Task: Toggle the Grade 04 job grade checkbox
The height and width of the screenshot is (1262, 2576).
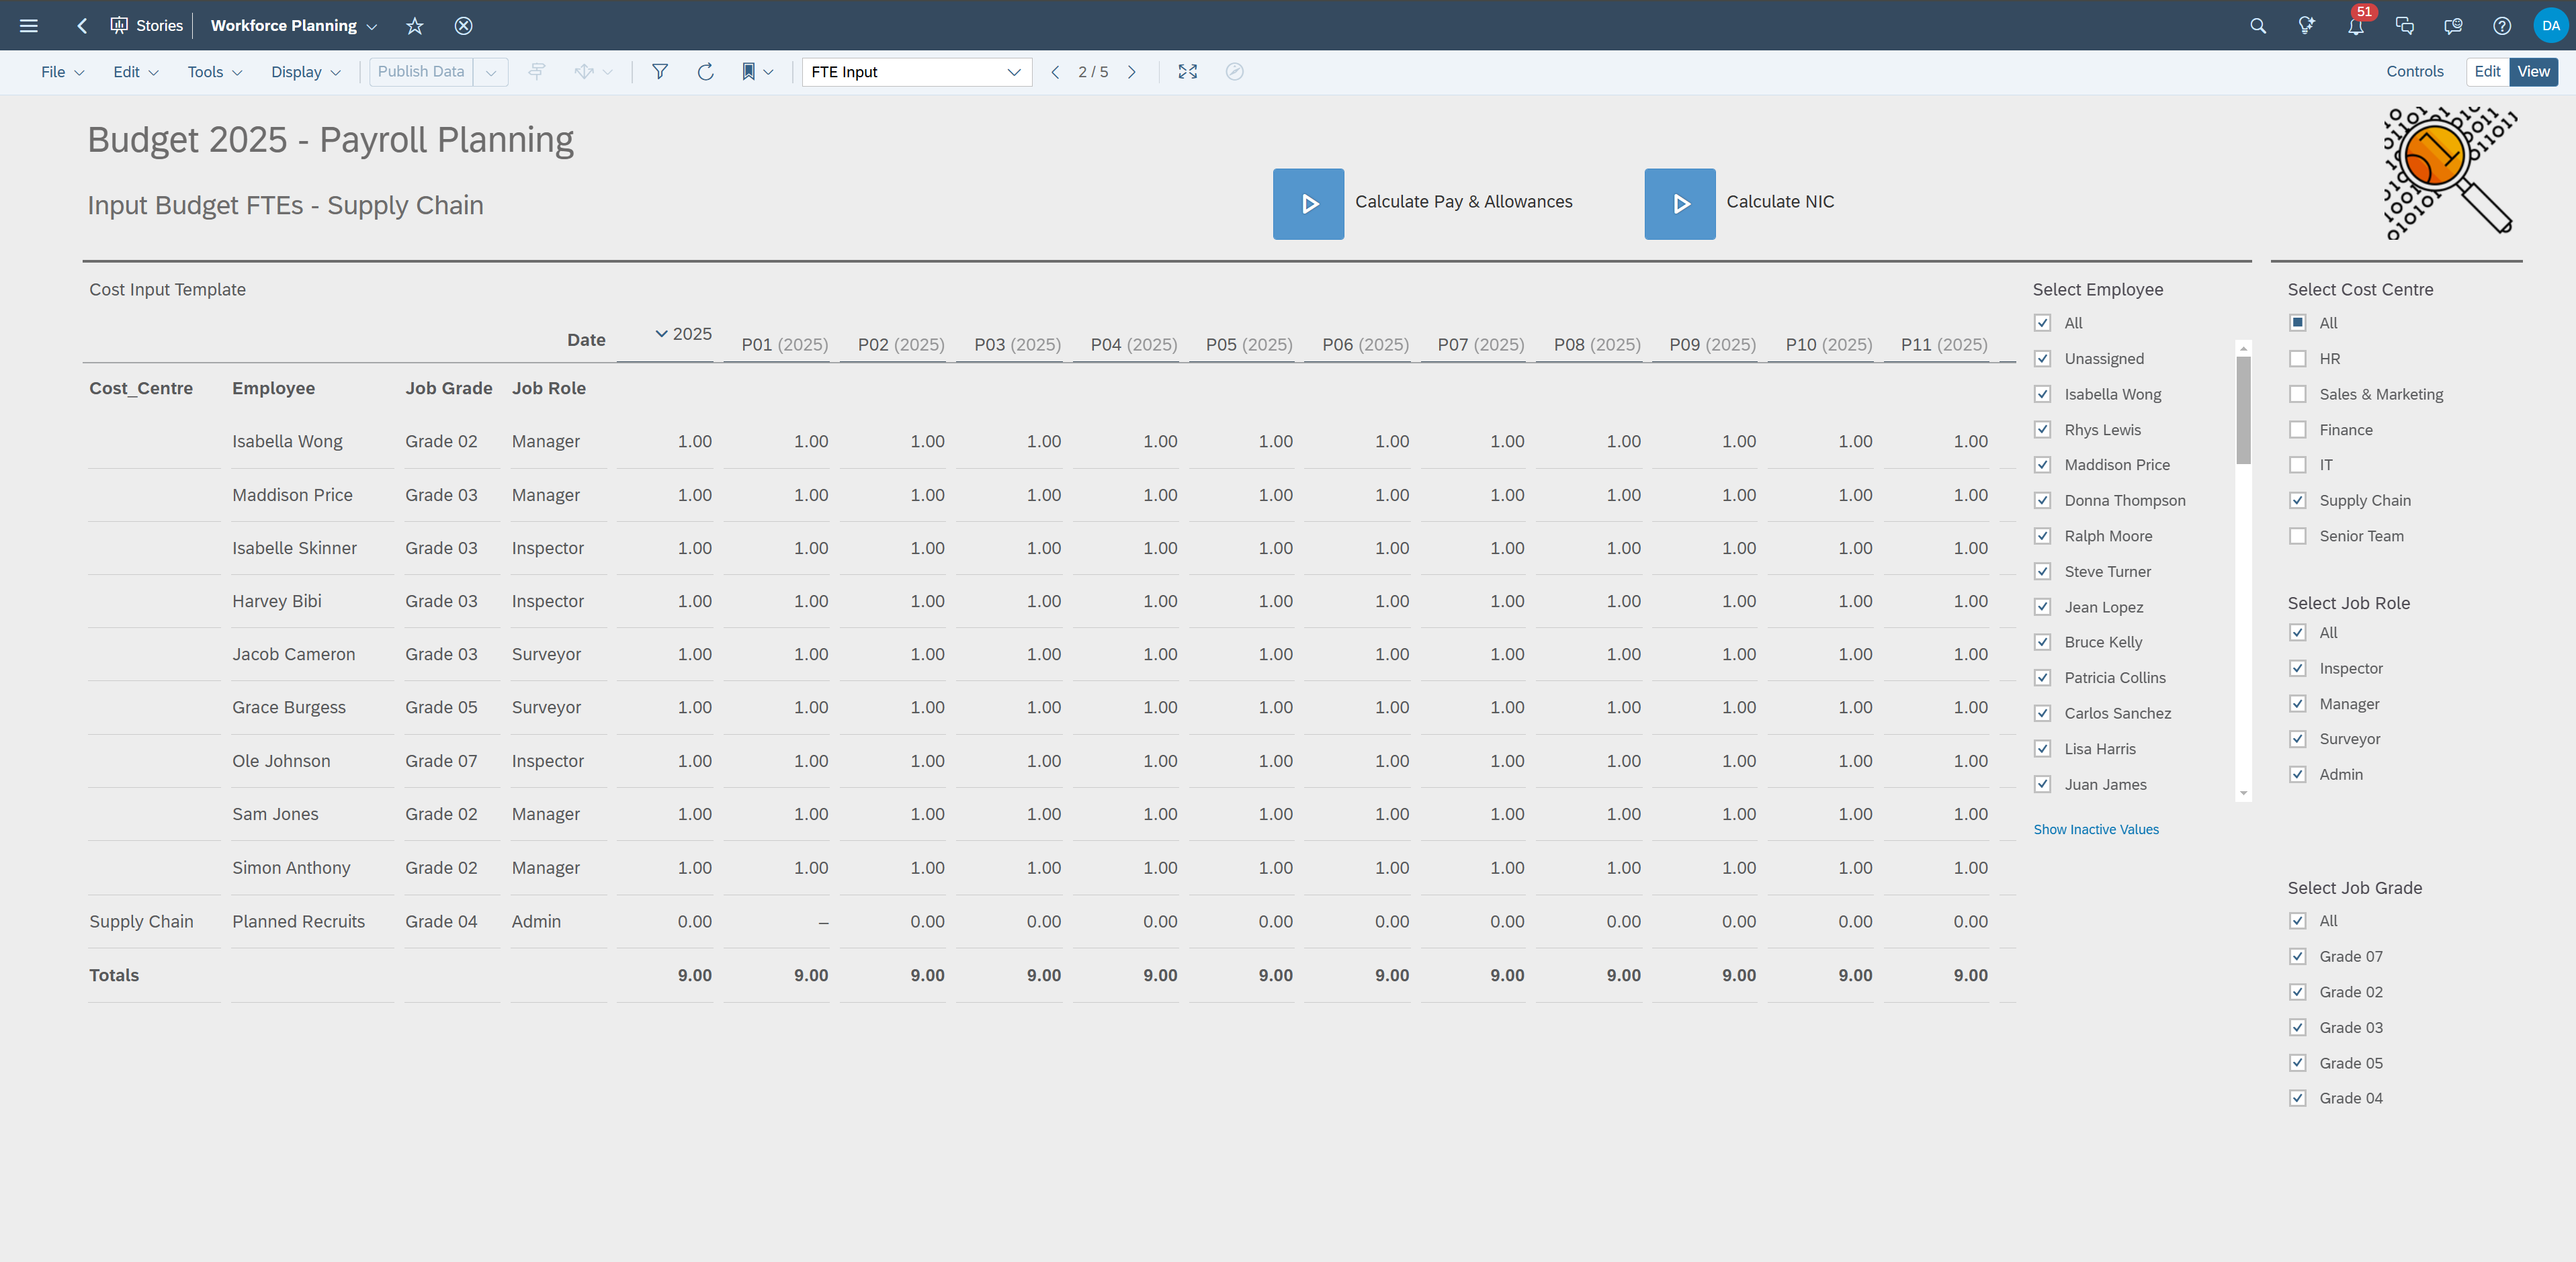Action: 2298,1098
